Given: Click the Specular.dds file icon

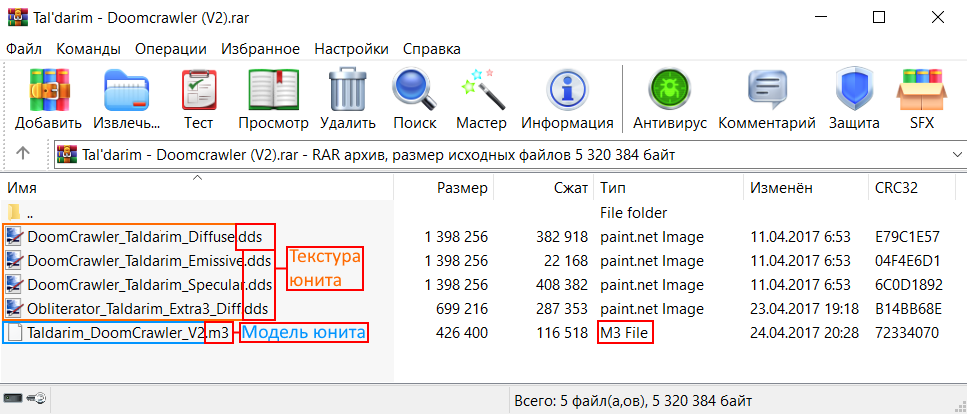Looking at the screenshot, I should point(14,285).
